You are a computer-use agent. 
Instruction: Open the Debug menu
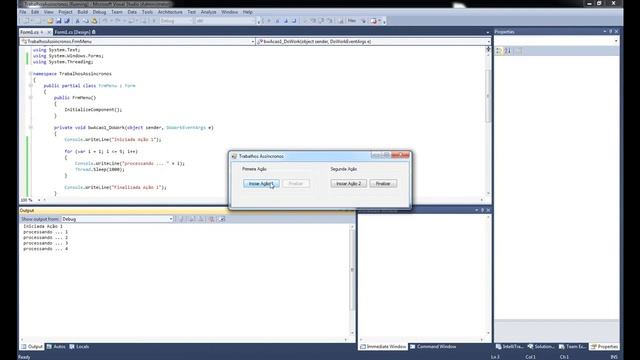[99, 12]
